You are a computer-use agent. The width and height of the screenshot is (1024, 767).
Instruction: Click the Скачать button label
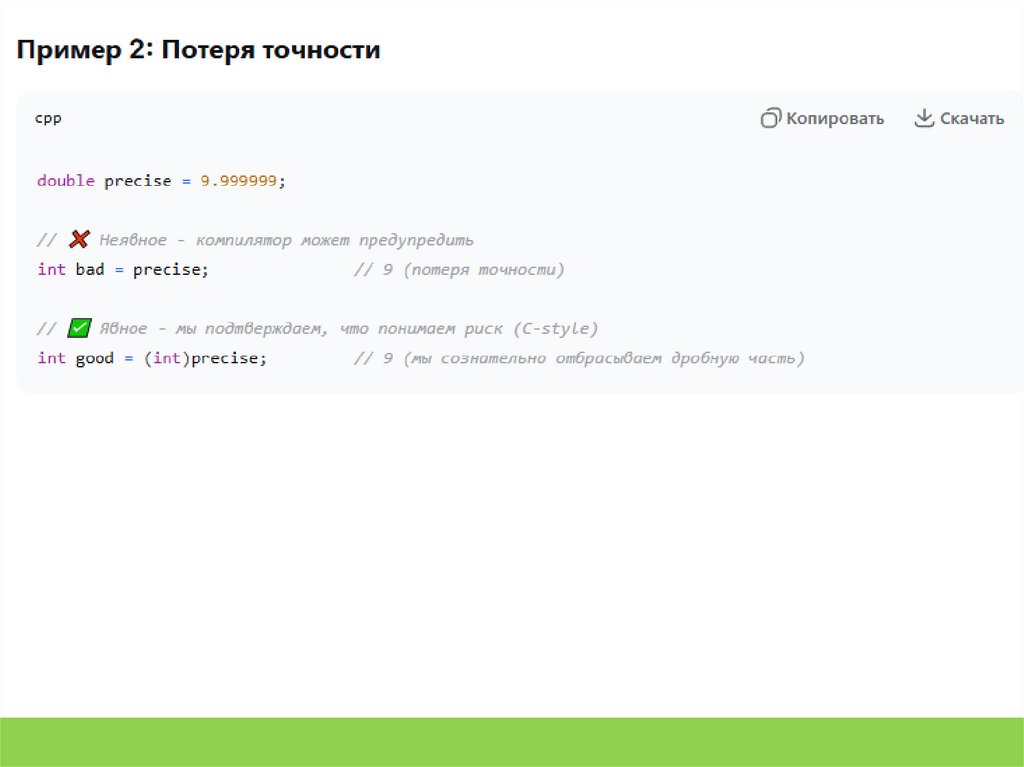point(972,119)
